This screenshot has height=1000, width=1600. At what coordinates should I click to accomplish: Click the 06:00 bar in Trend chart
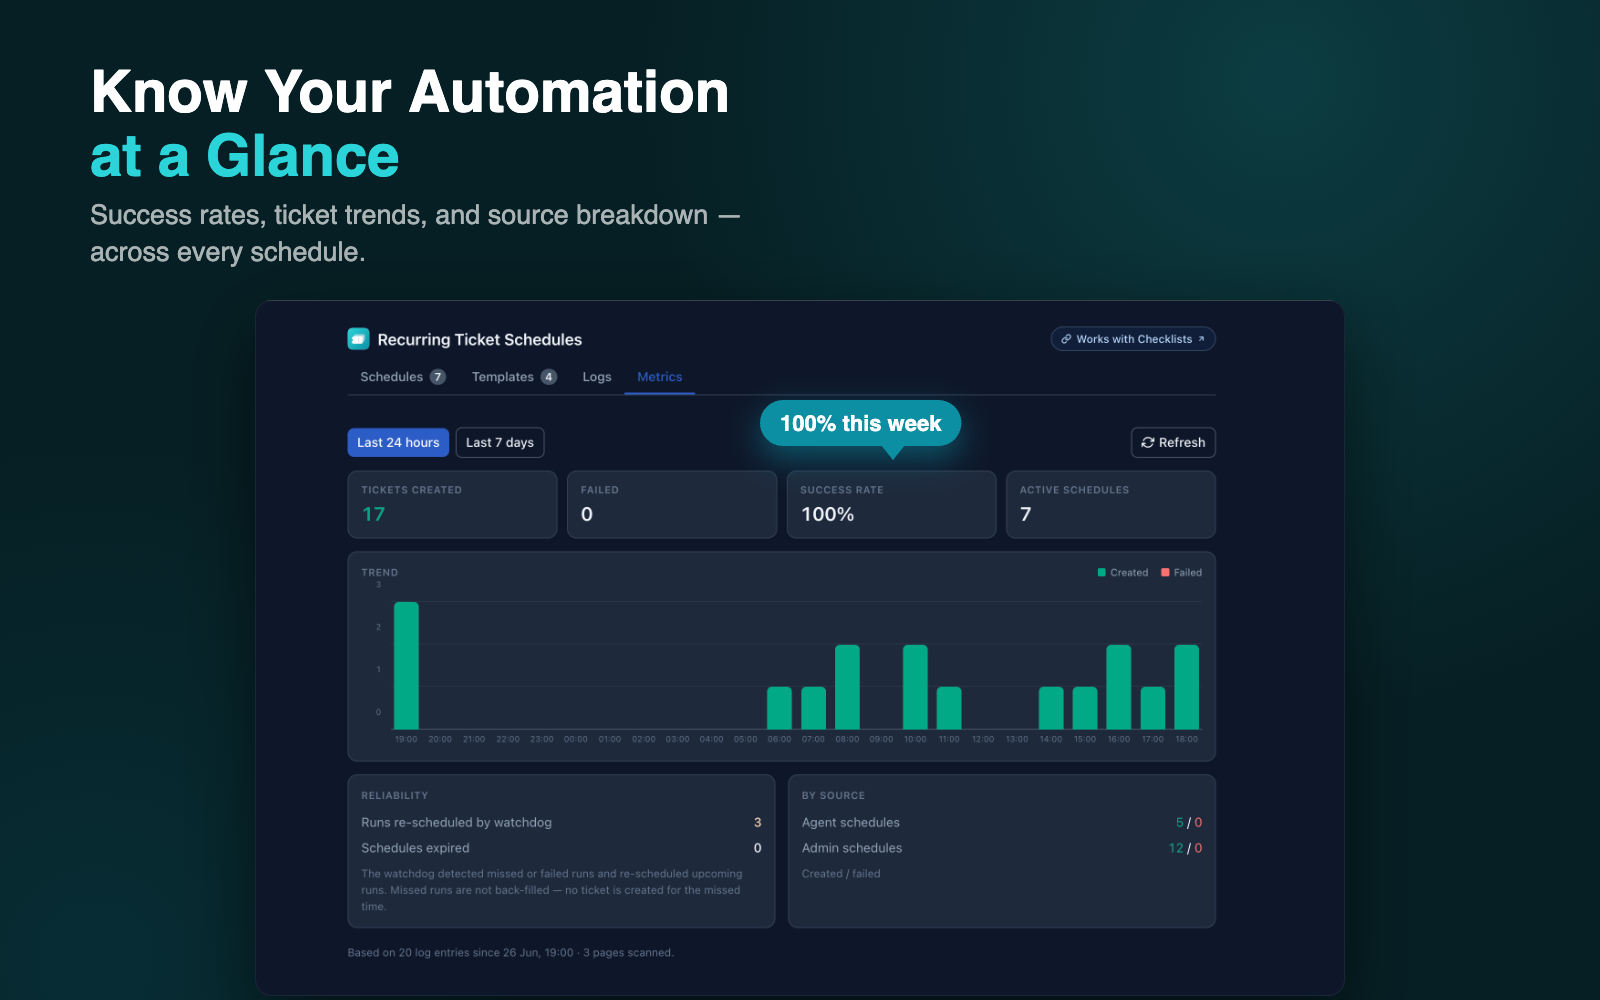pos(779,708)
